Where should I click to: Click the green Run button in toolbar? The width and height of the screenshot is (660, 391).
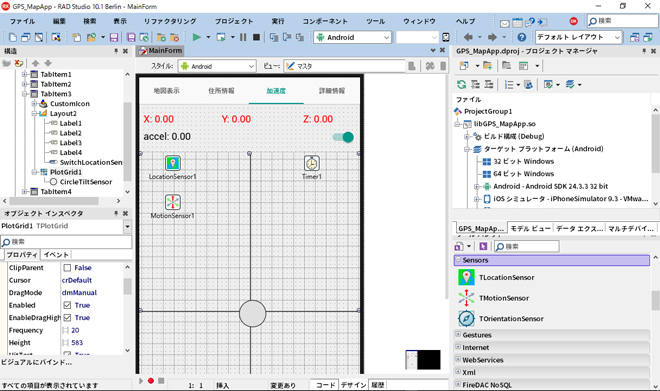196,37
